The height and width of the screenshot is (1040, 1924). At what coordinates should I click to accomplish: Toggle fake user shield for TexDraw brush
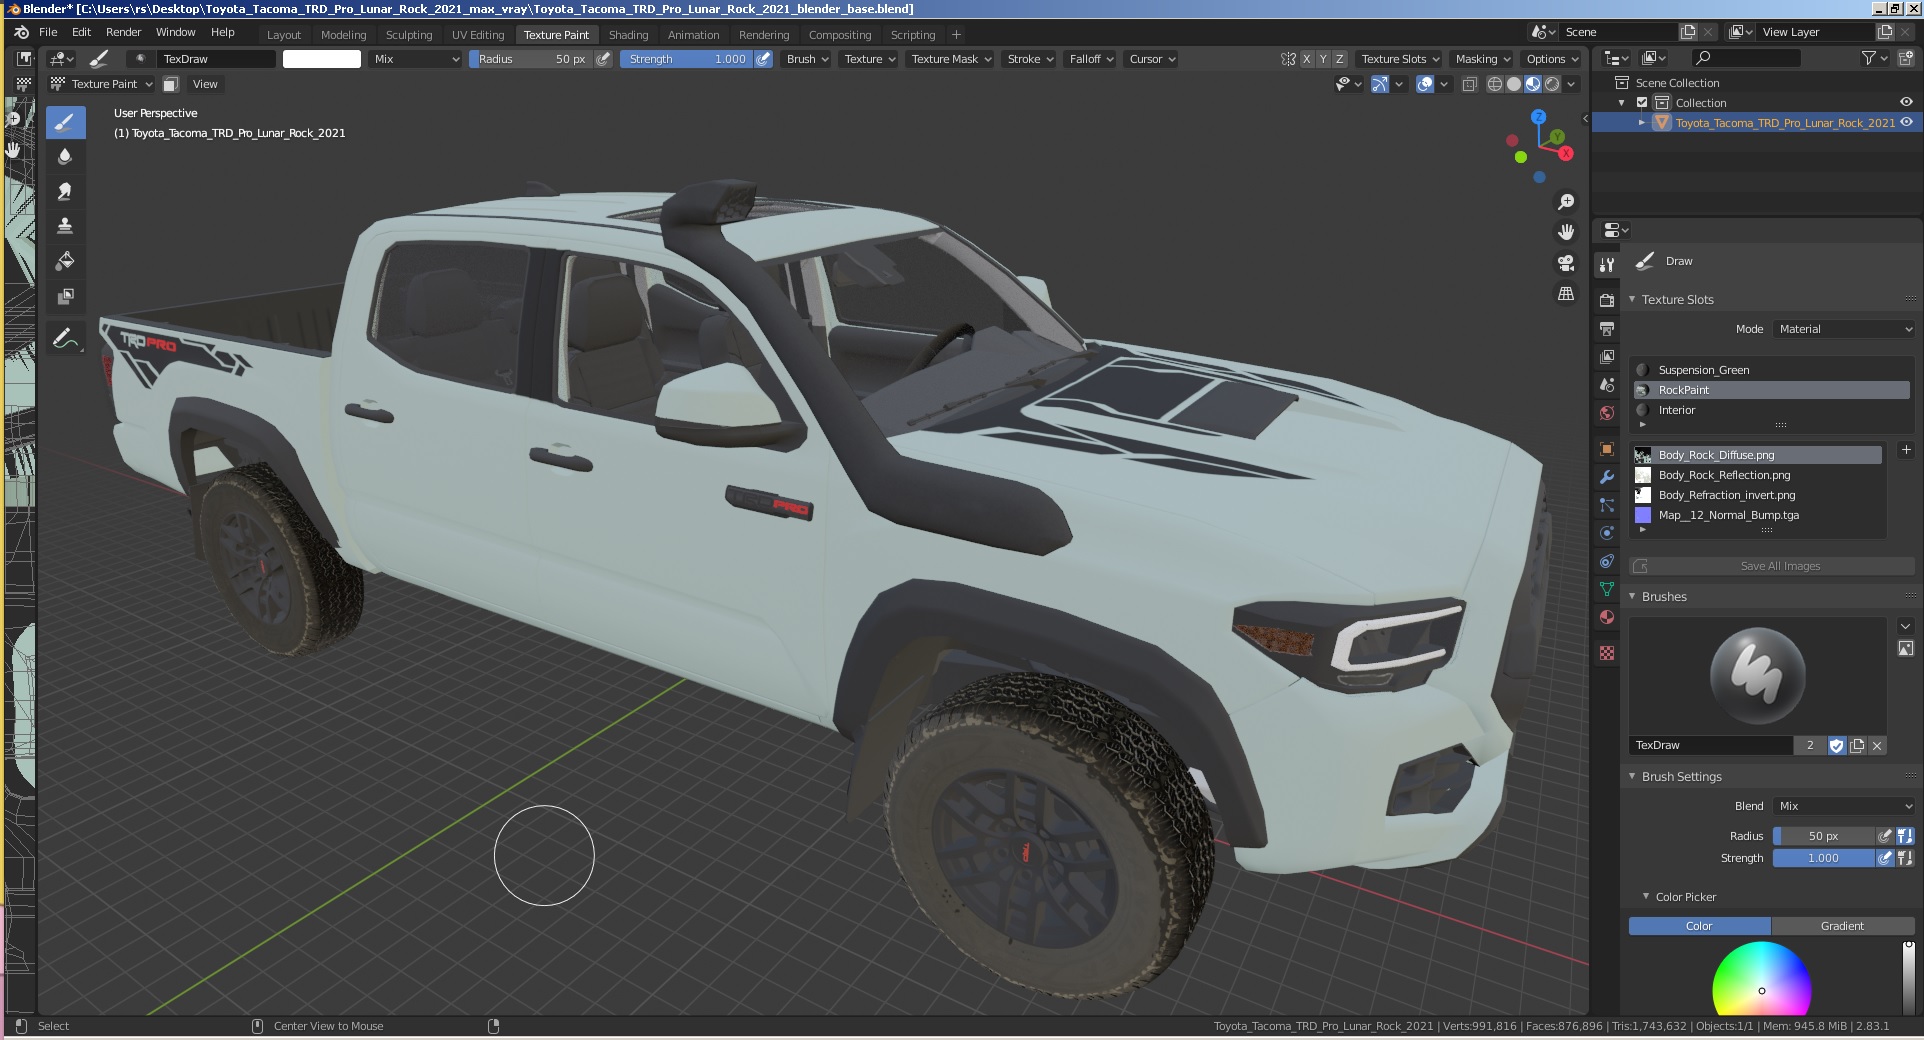point(1836,745)
